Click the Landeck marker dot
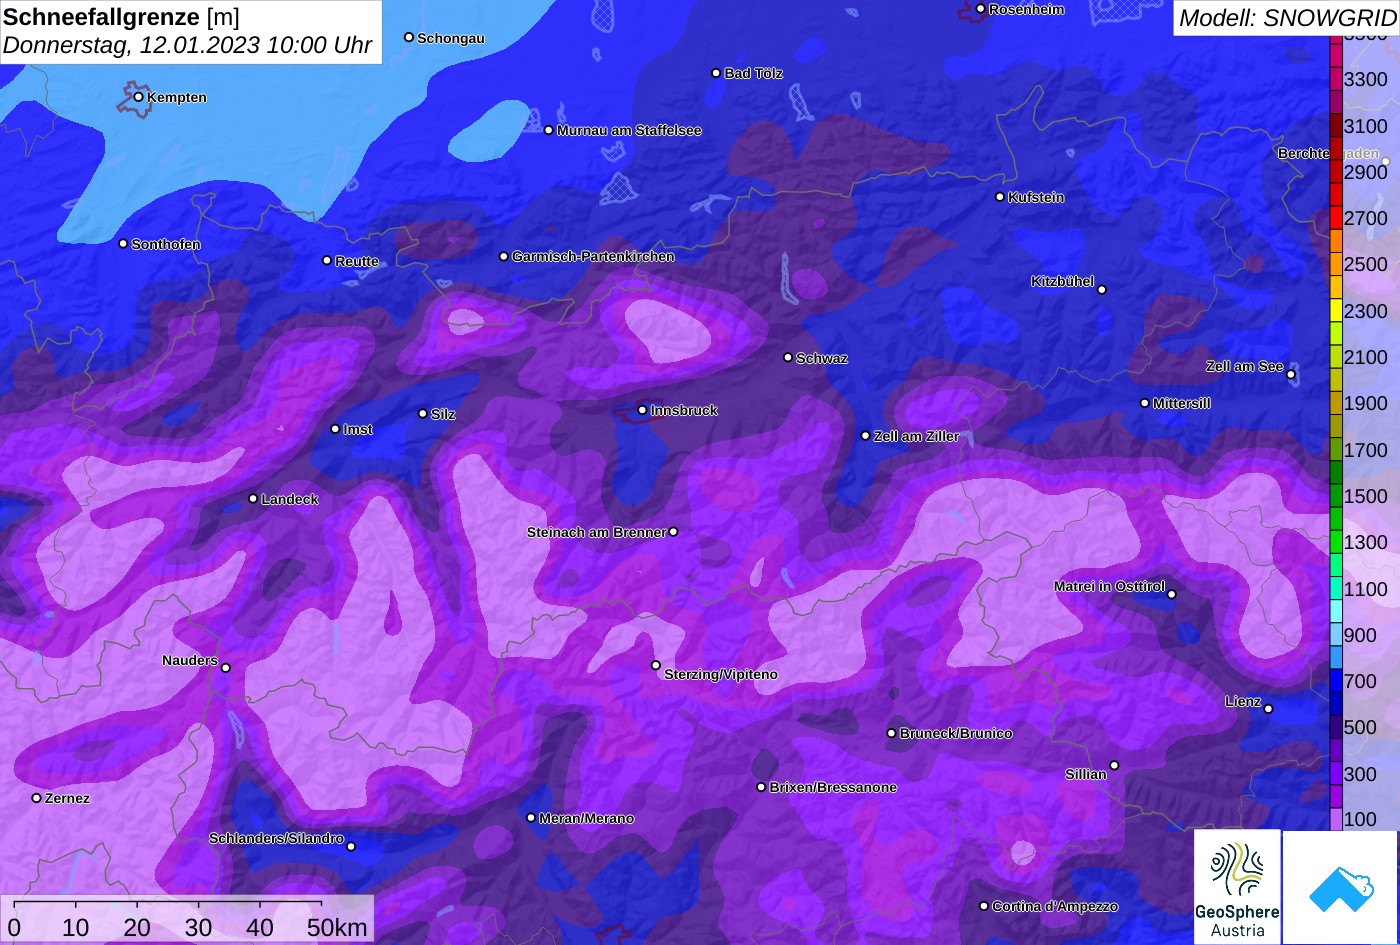1400x945 pixels. 253,498
